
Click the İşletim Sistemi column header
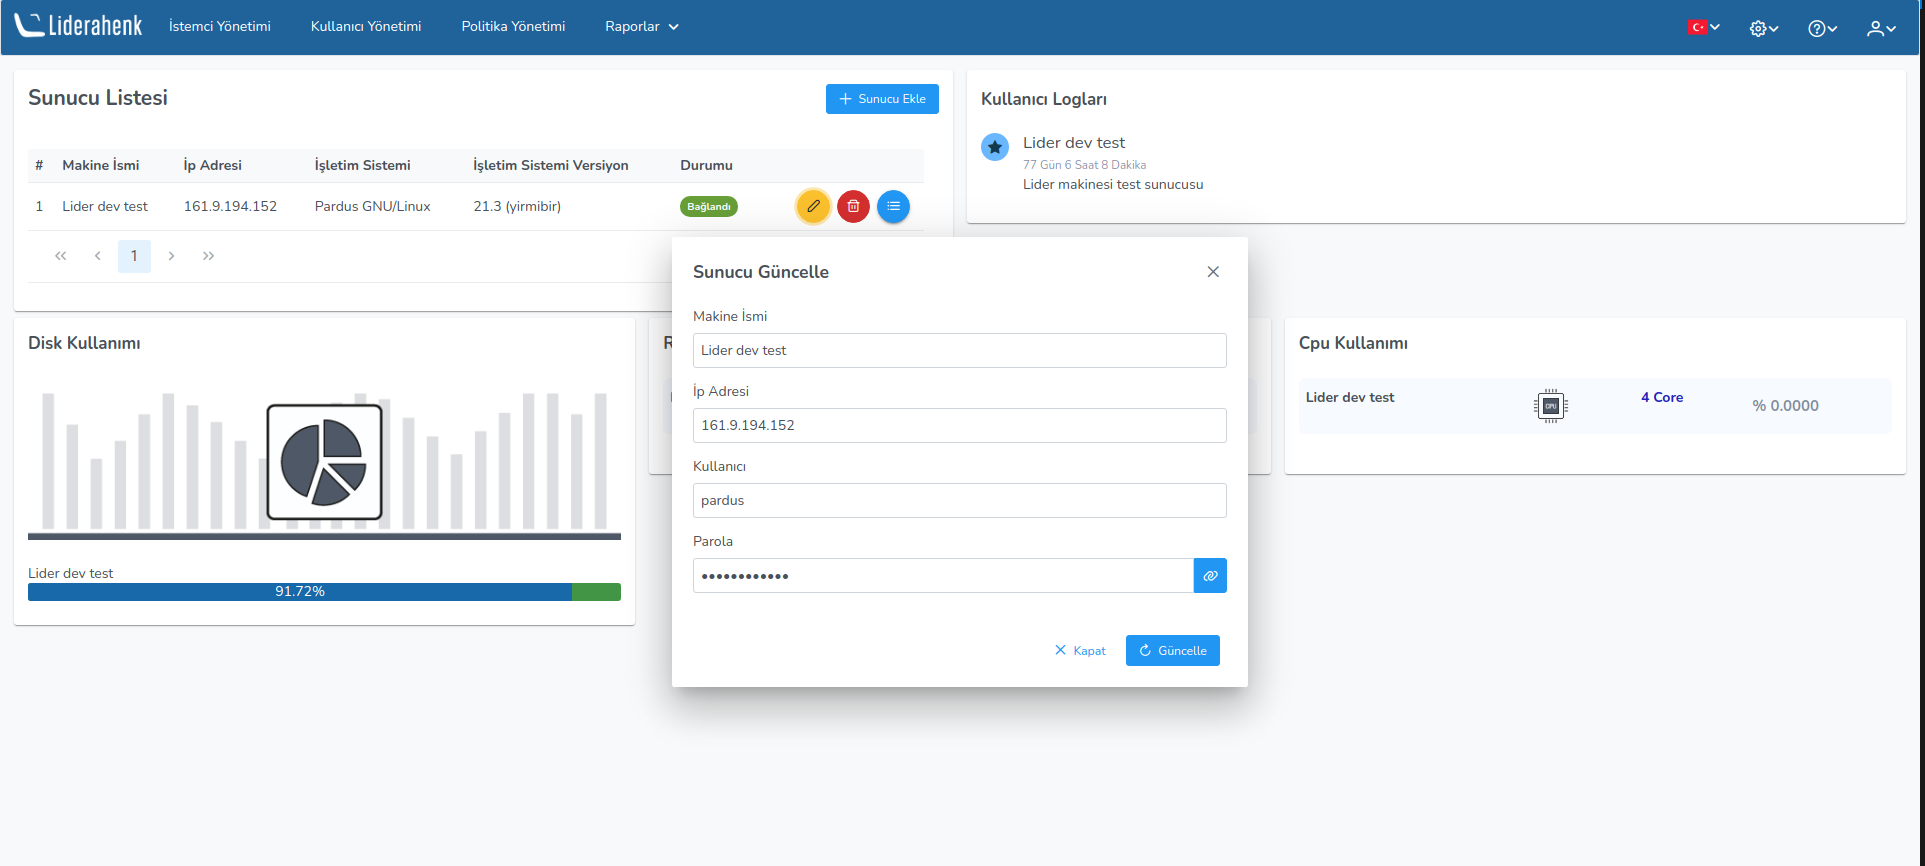[362, 165]
